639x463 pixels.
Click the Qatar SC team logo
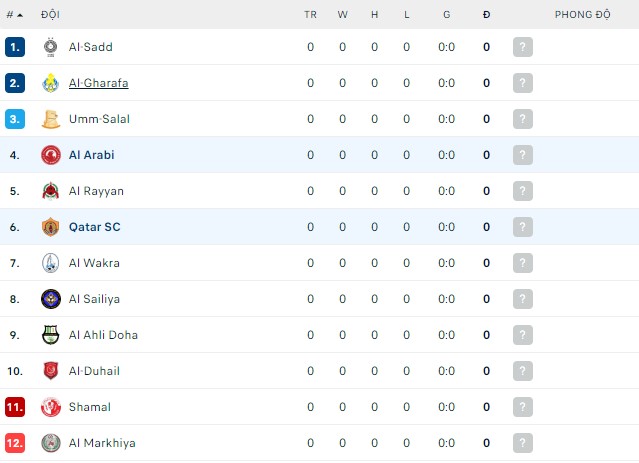[50, 227]
